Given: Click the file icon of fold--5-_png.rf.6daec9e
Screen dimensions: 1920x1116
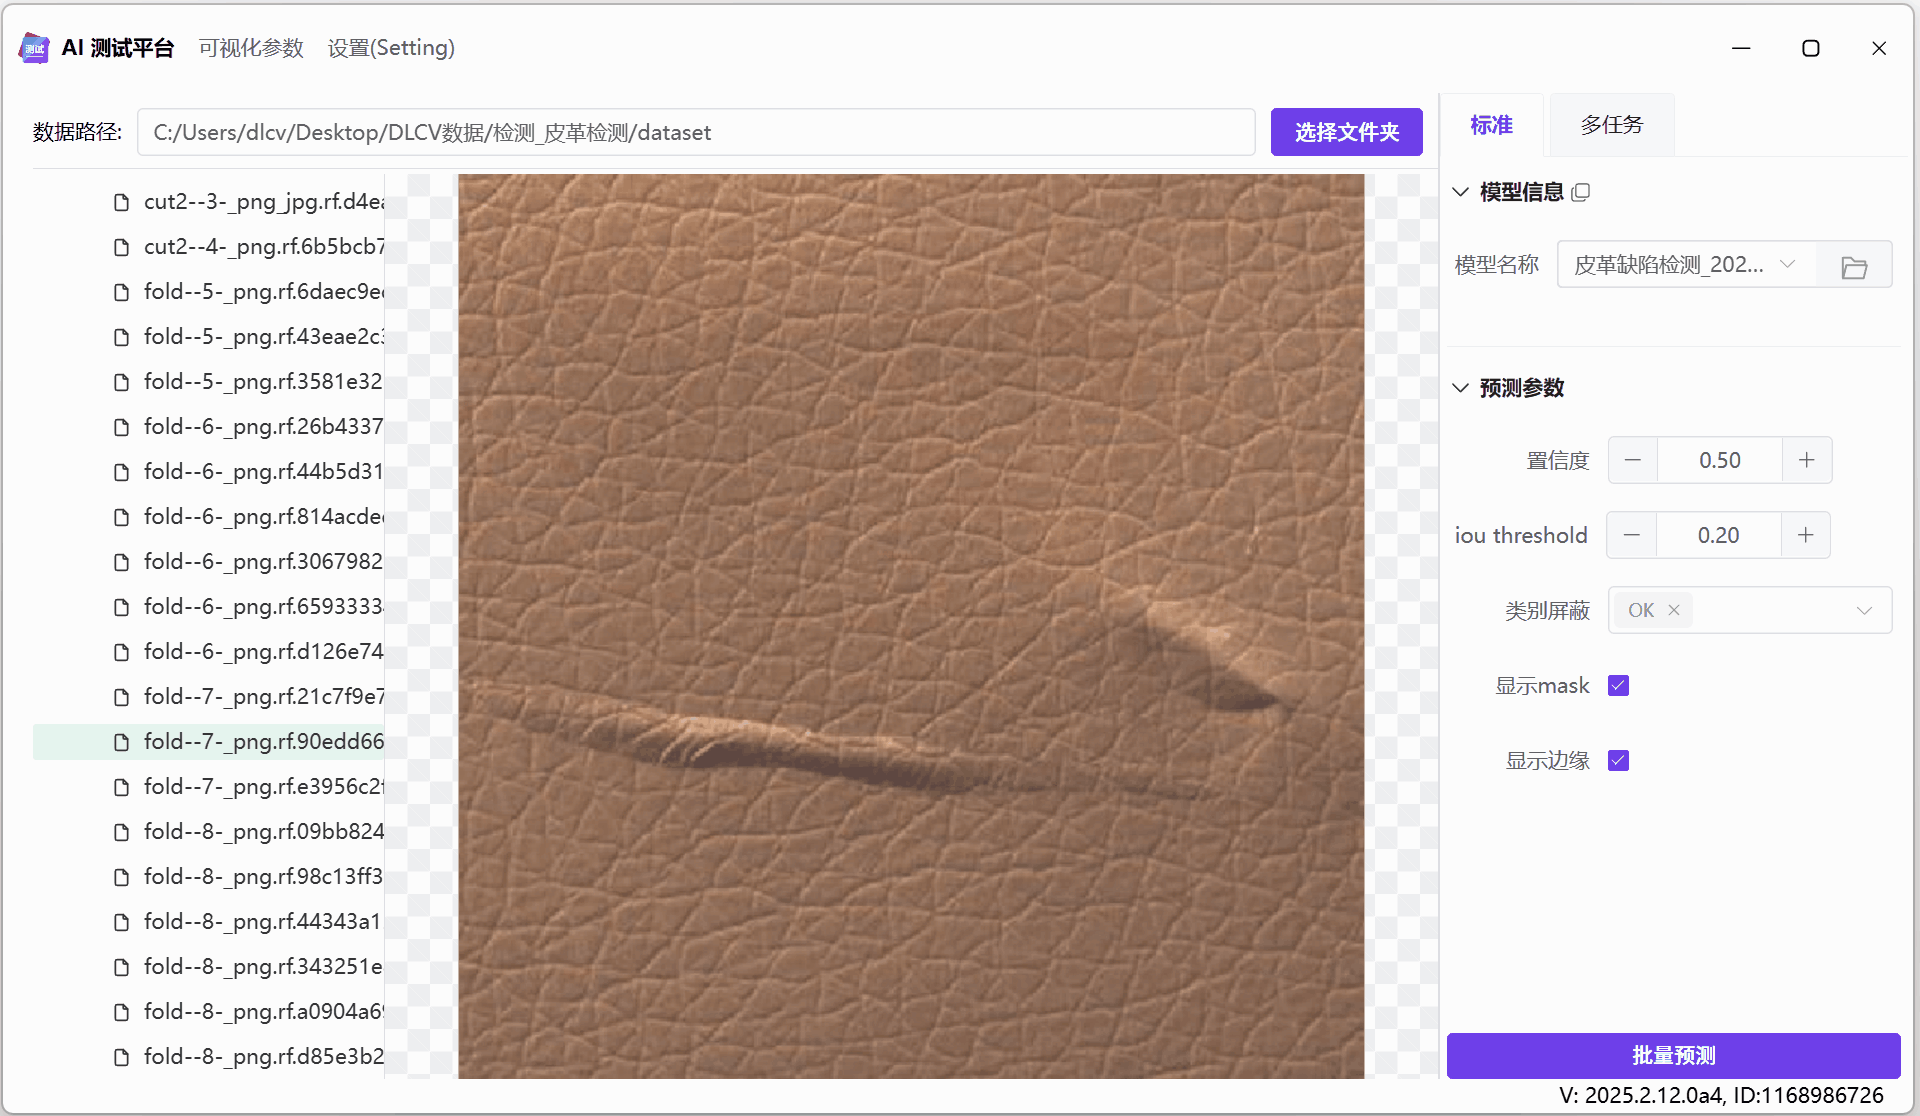Looking at the screenshot, I should click(x=122, y=292).
